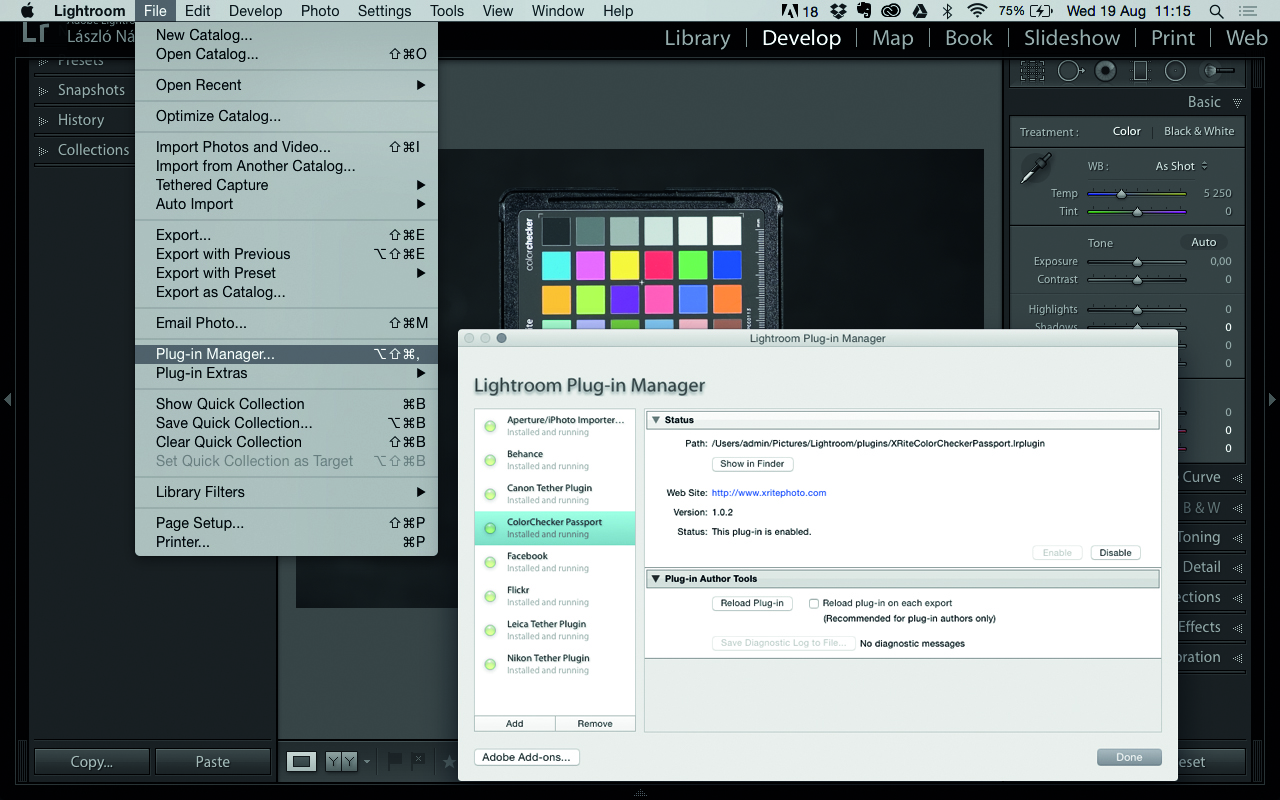The height and width of the screenshot is (800, 1280).
Task: Select the Radial Filter tool
Action: pyautogui.click(x=1175, y=71)
